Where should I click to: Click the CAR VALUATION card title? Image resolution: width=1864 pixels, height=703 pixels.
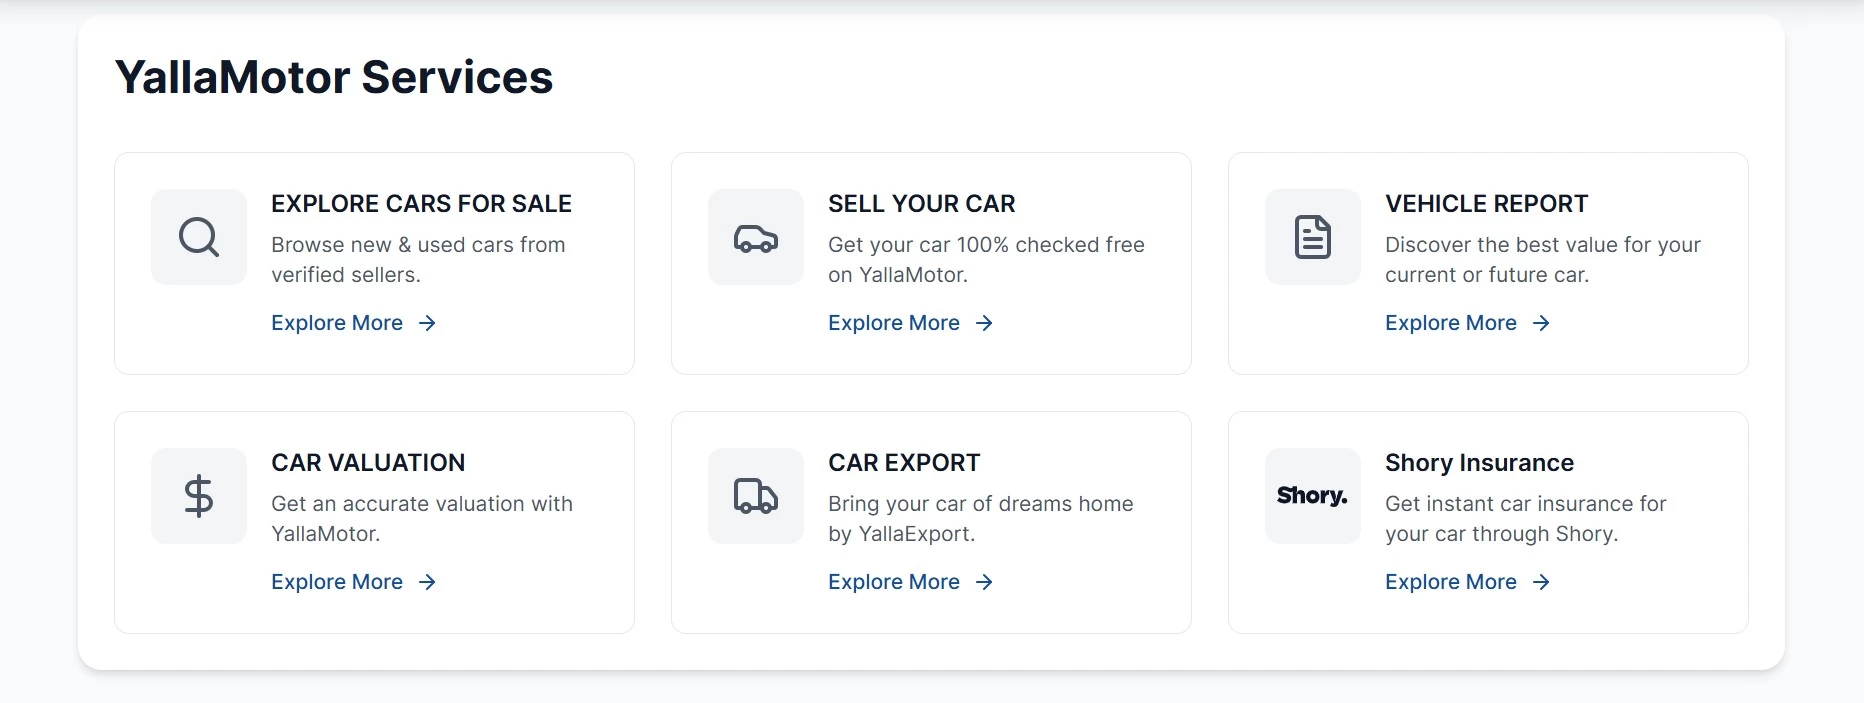[x=368, y=463]
